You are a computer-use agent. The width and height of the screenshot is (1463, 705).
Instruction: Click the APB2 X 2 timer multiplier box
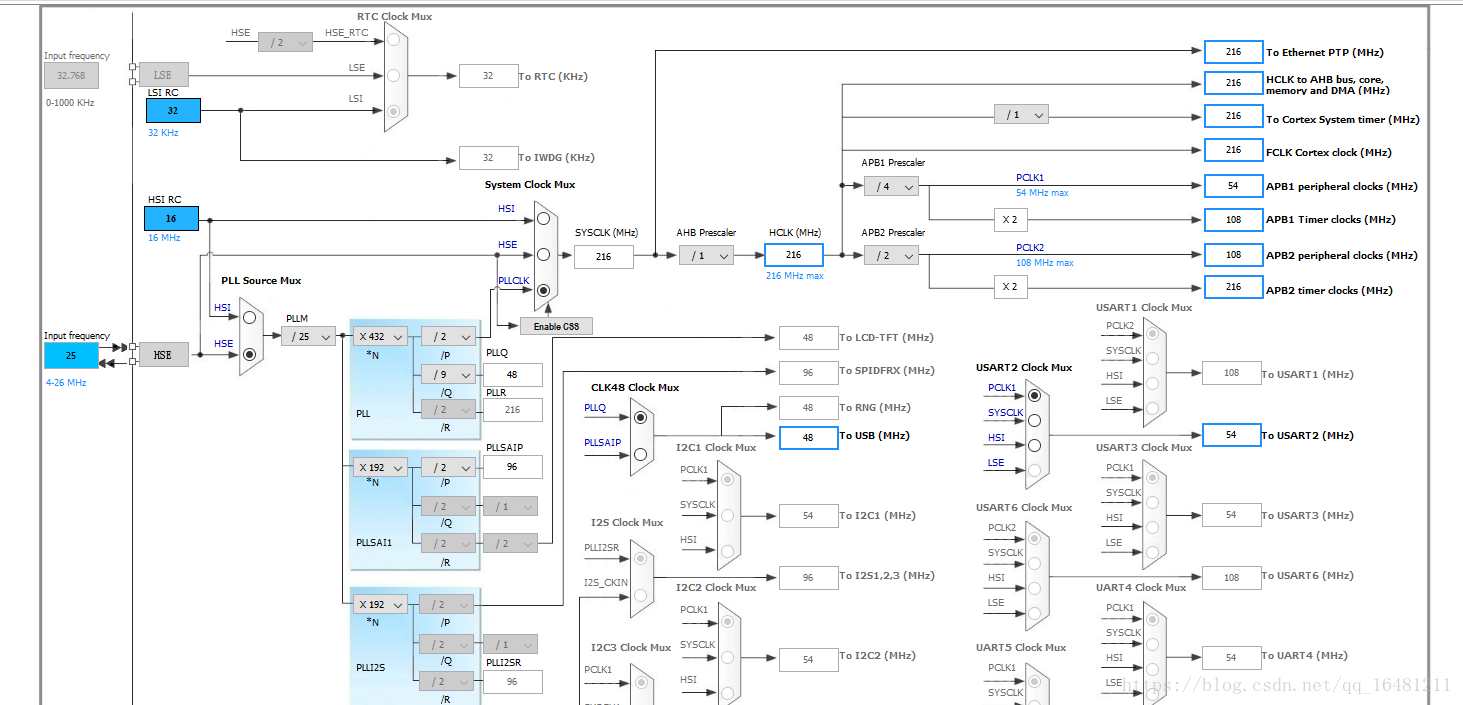[1010, 287]
